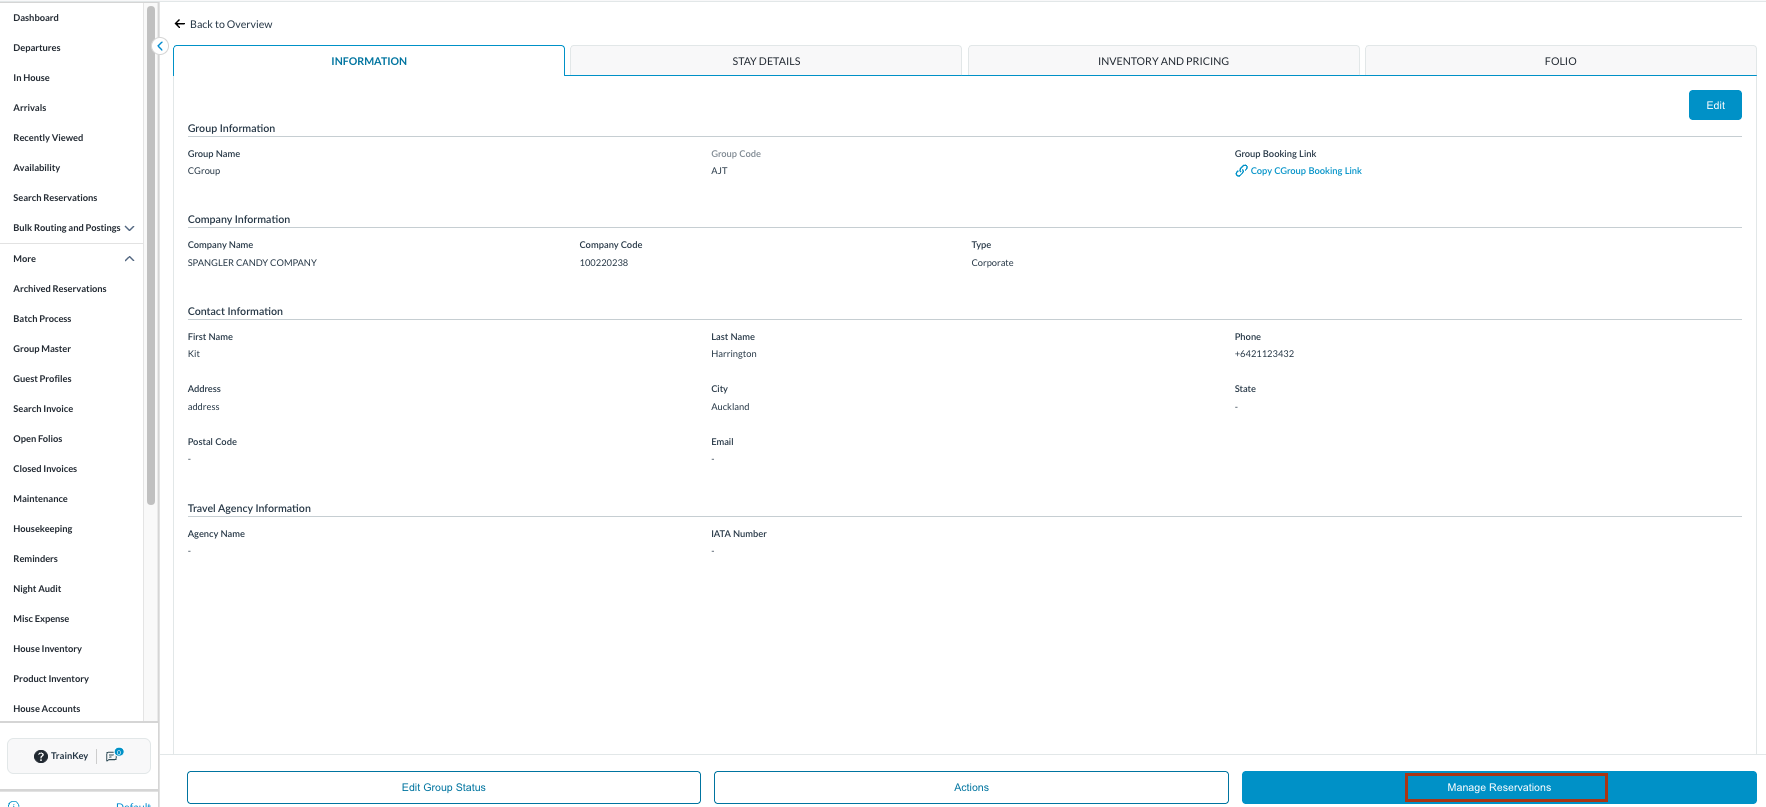Collapse the More section in sidebar
Viewport: 1766px width, 807px height.
point(129,259)
